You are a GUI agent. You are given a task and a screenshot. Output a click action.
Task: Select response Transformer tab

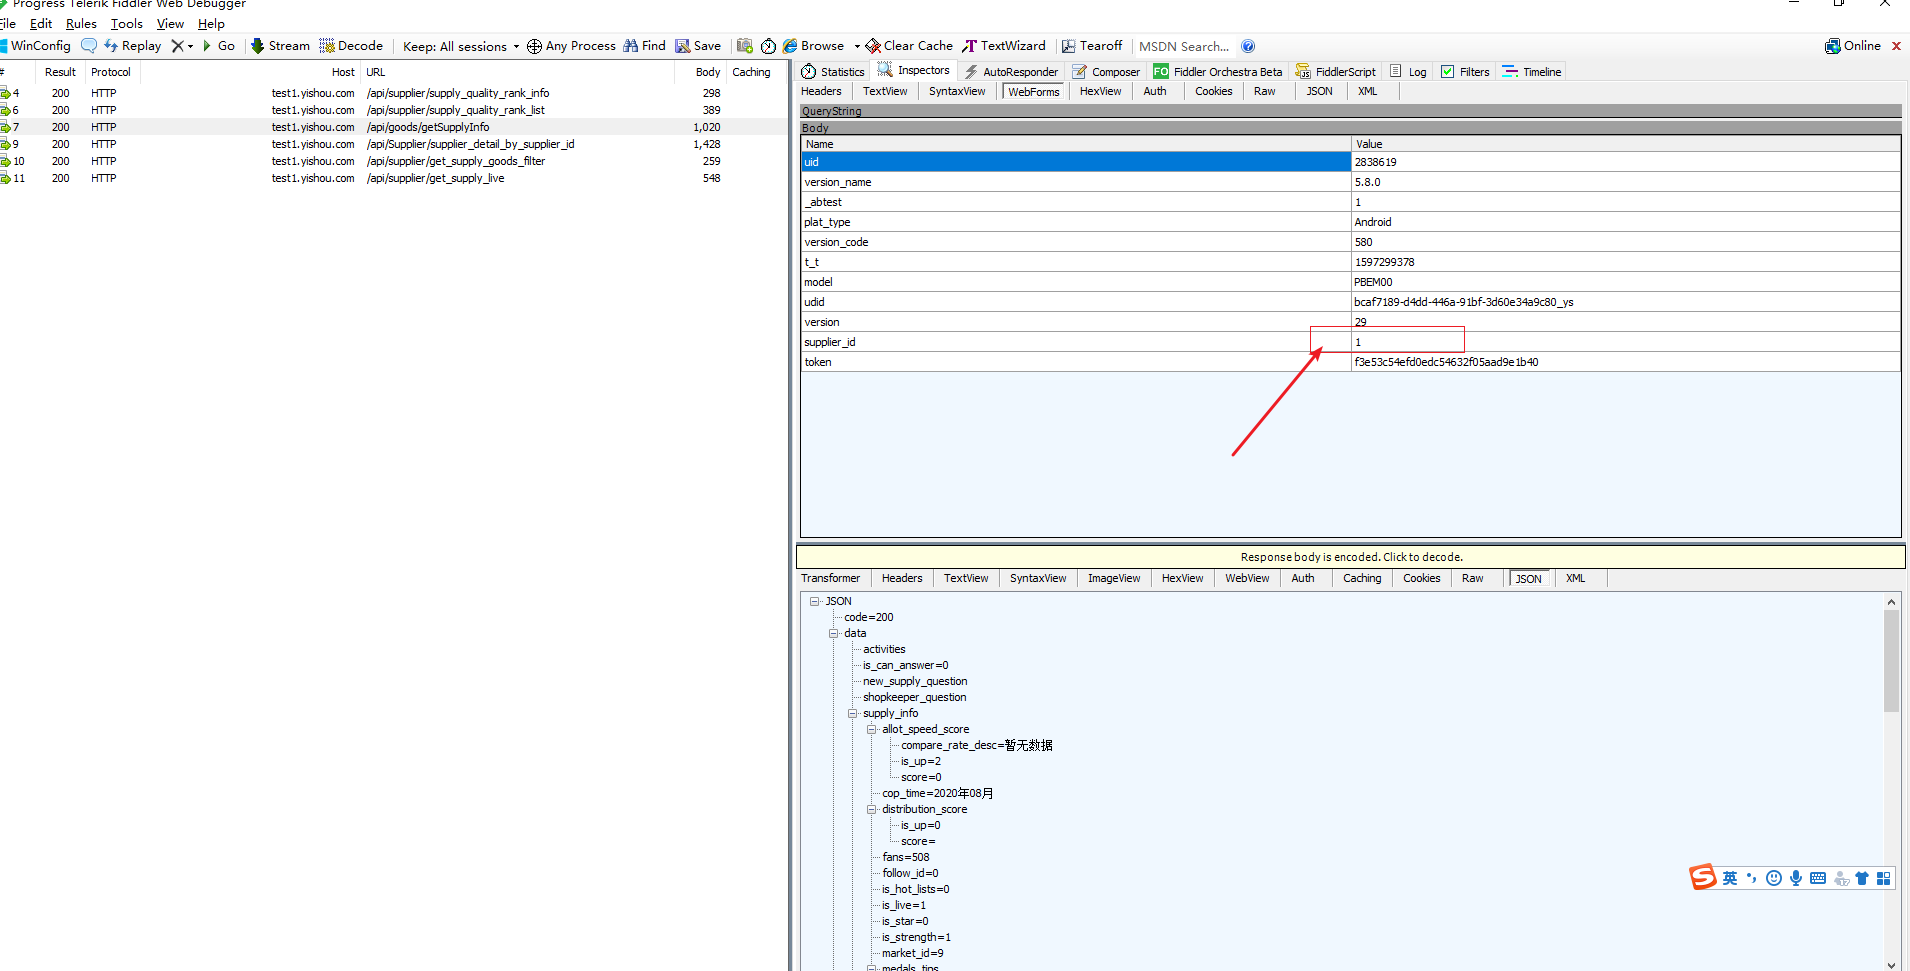coord(830,578)
